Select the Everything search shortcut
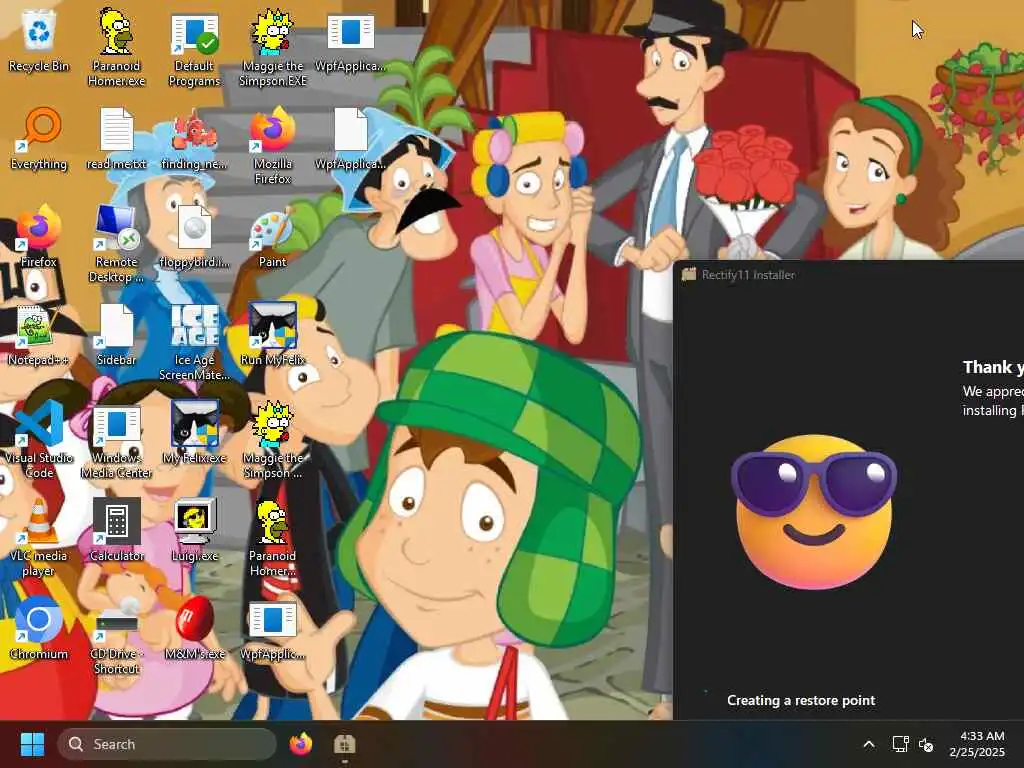This screenshot has height=768, width=1024. coord(39,139)
